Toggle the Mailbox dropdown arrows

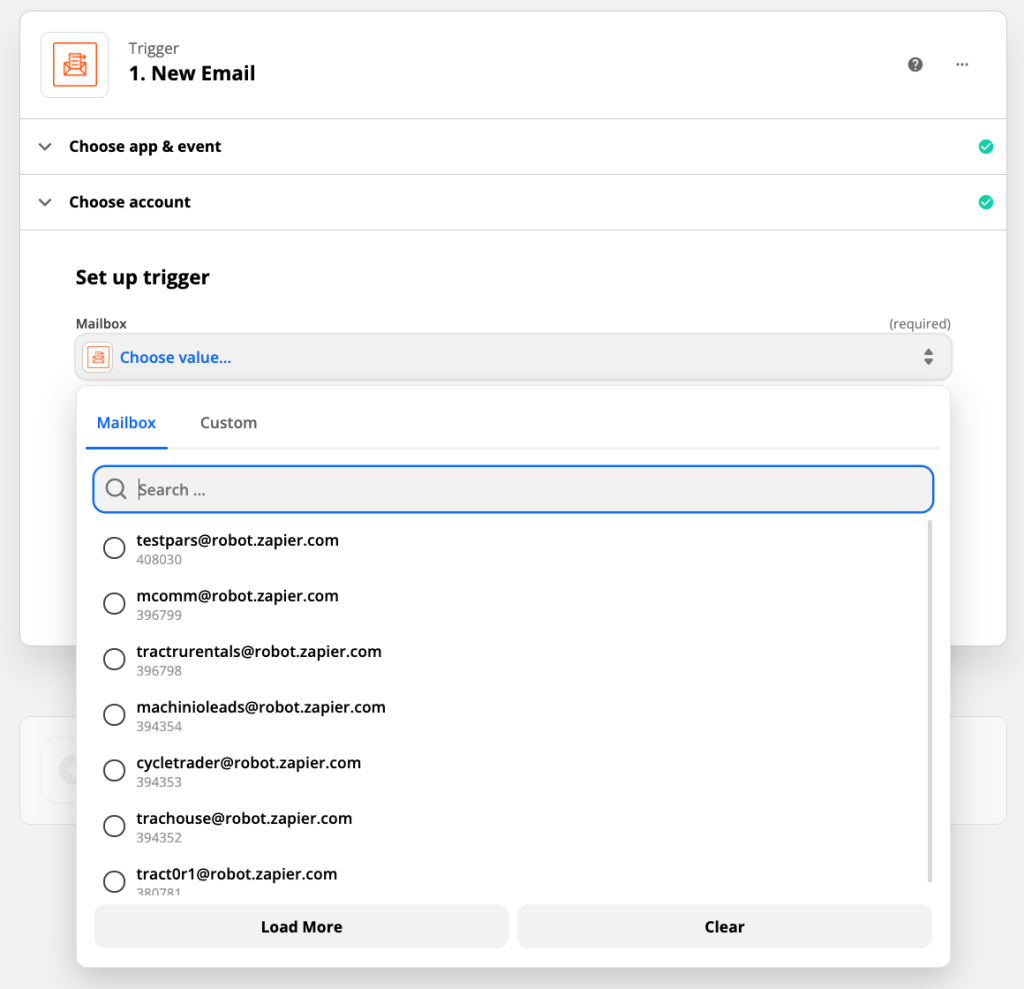[x=928, y=357]
